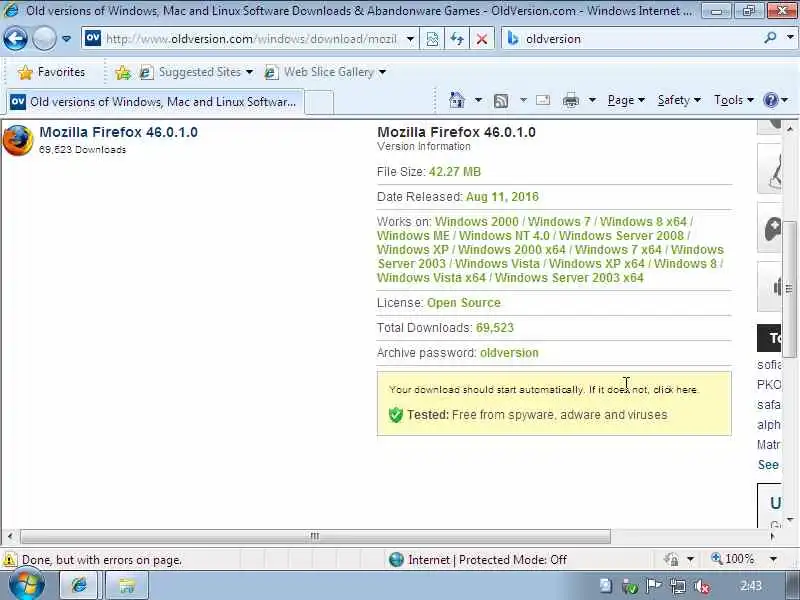Expand the Feeds dropdown arrow

click(x=523, y=100)
